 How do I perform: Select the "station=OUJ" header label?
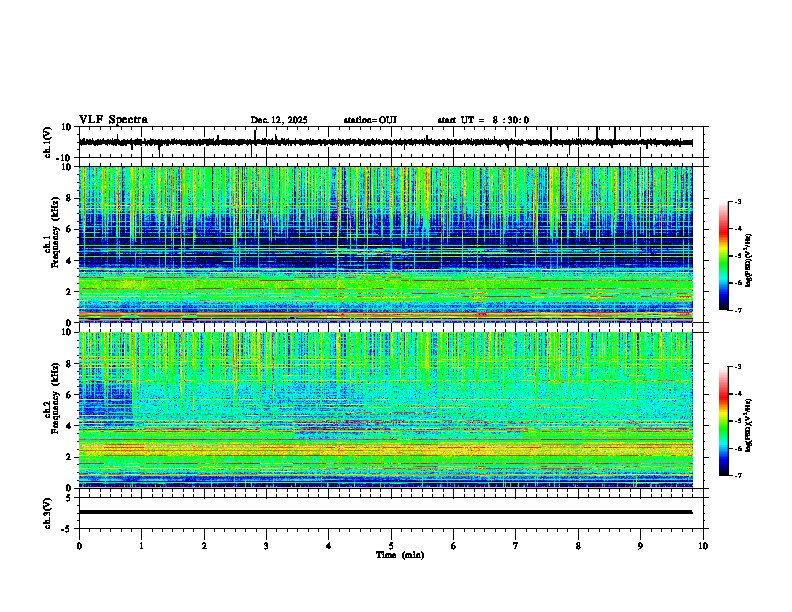pos(370,120)
